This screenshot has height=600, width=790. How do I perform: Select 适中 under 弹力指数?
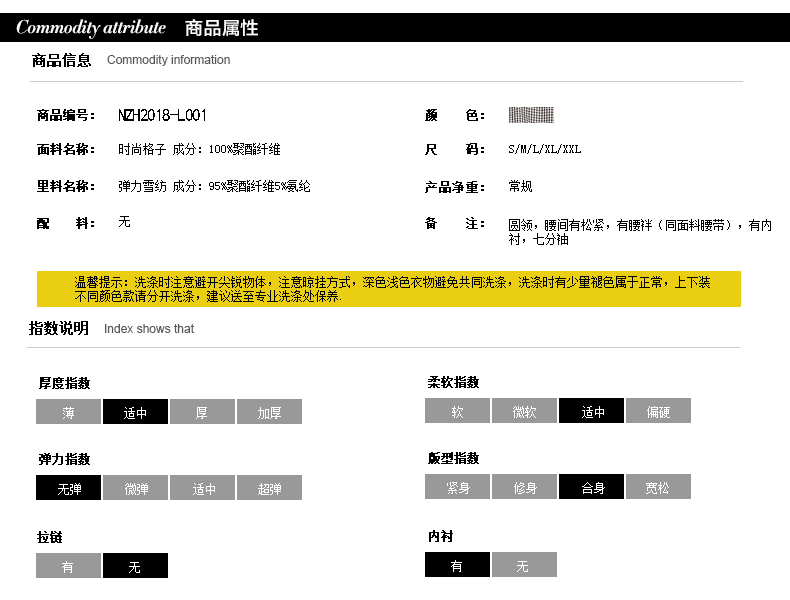203,488
